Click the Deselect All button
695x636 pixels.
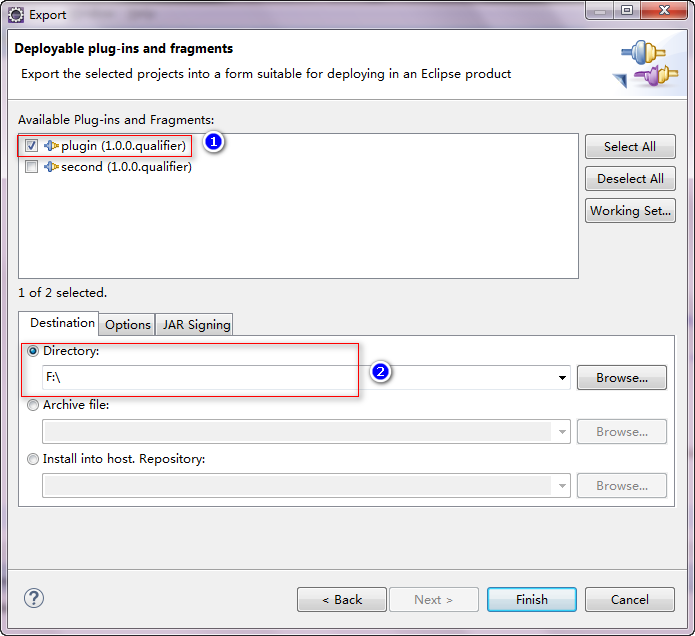coord(630,179)
